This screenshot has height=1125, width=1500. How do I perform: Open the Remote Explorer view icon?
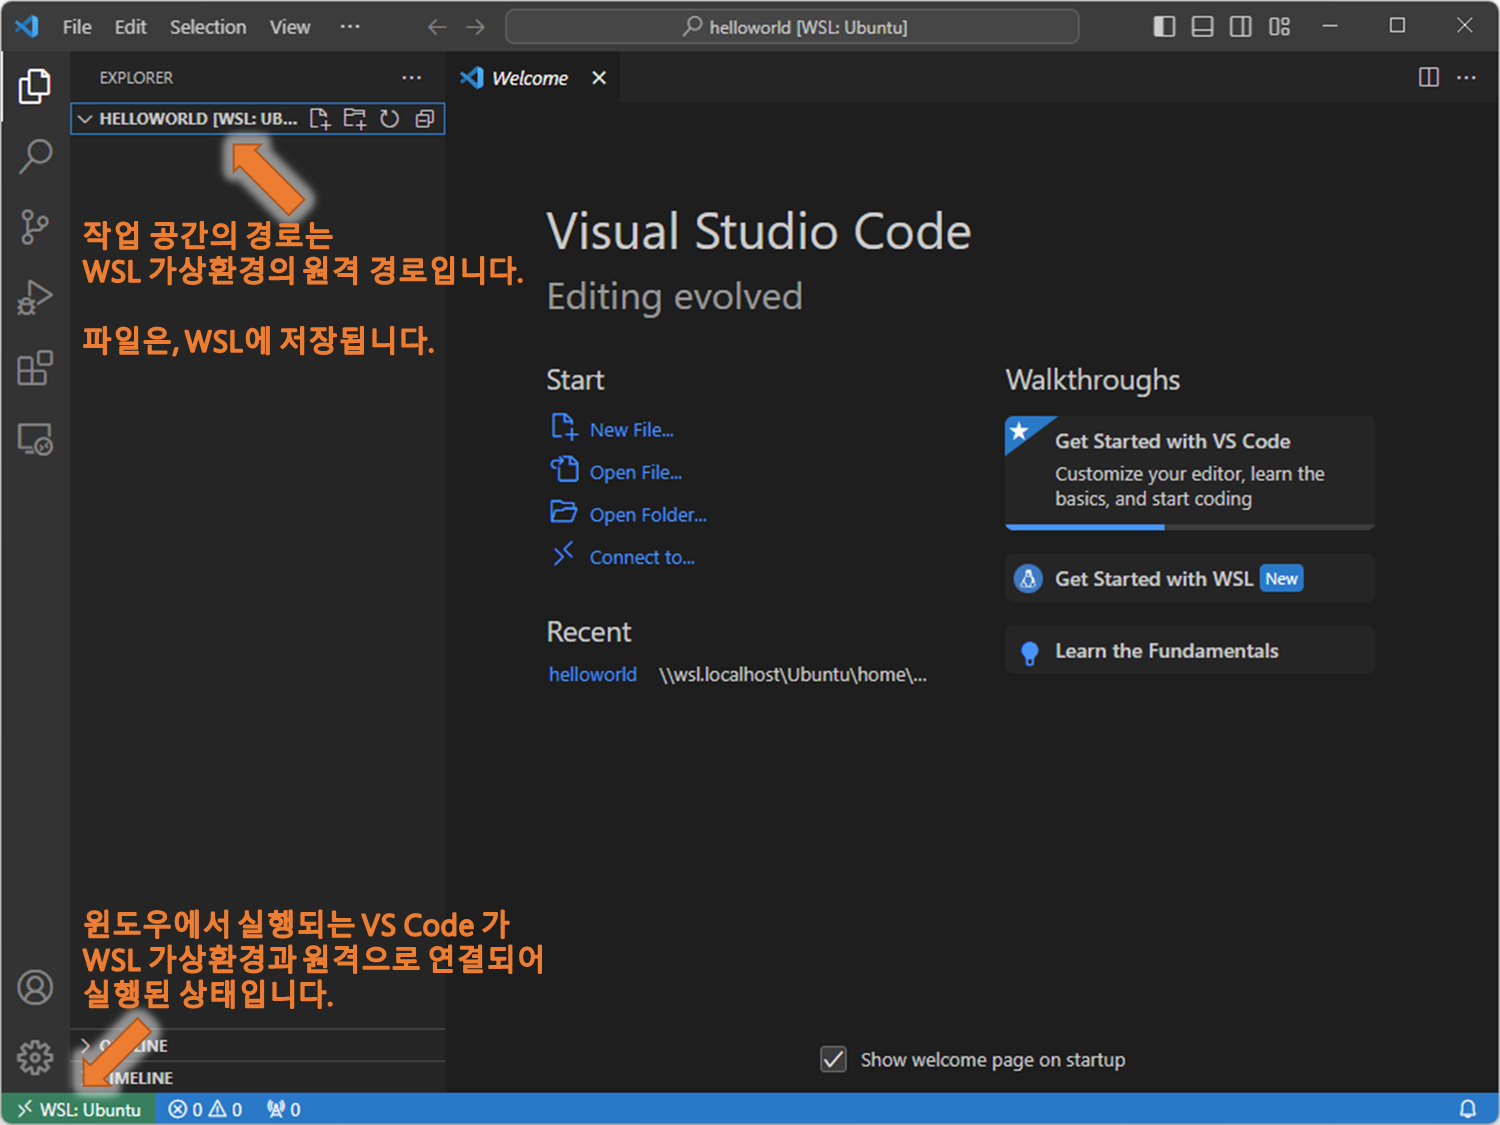(35, 439)
